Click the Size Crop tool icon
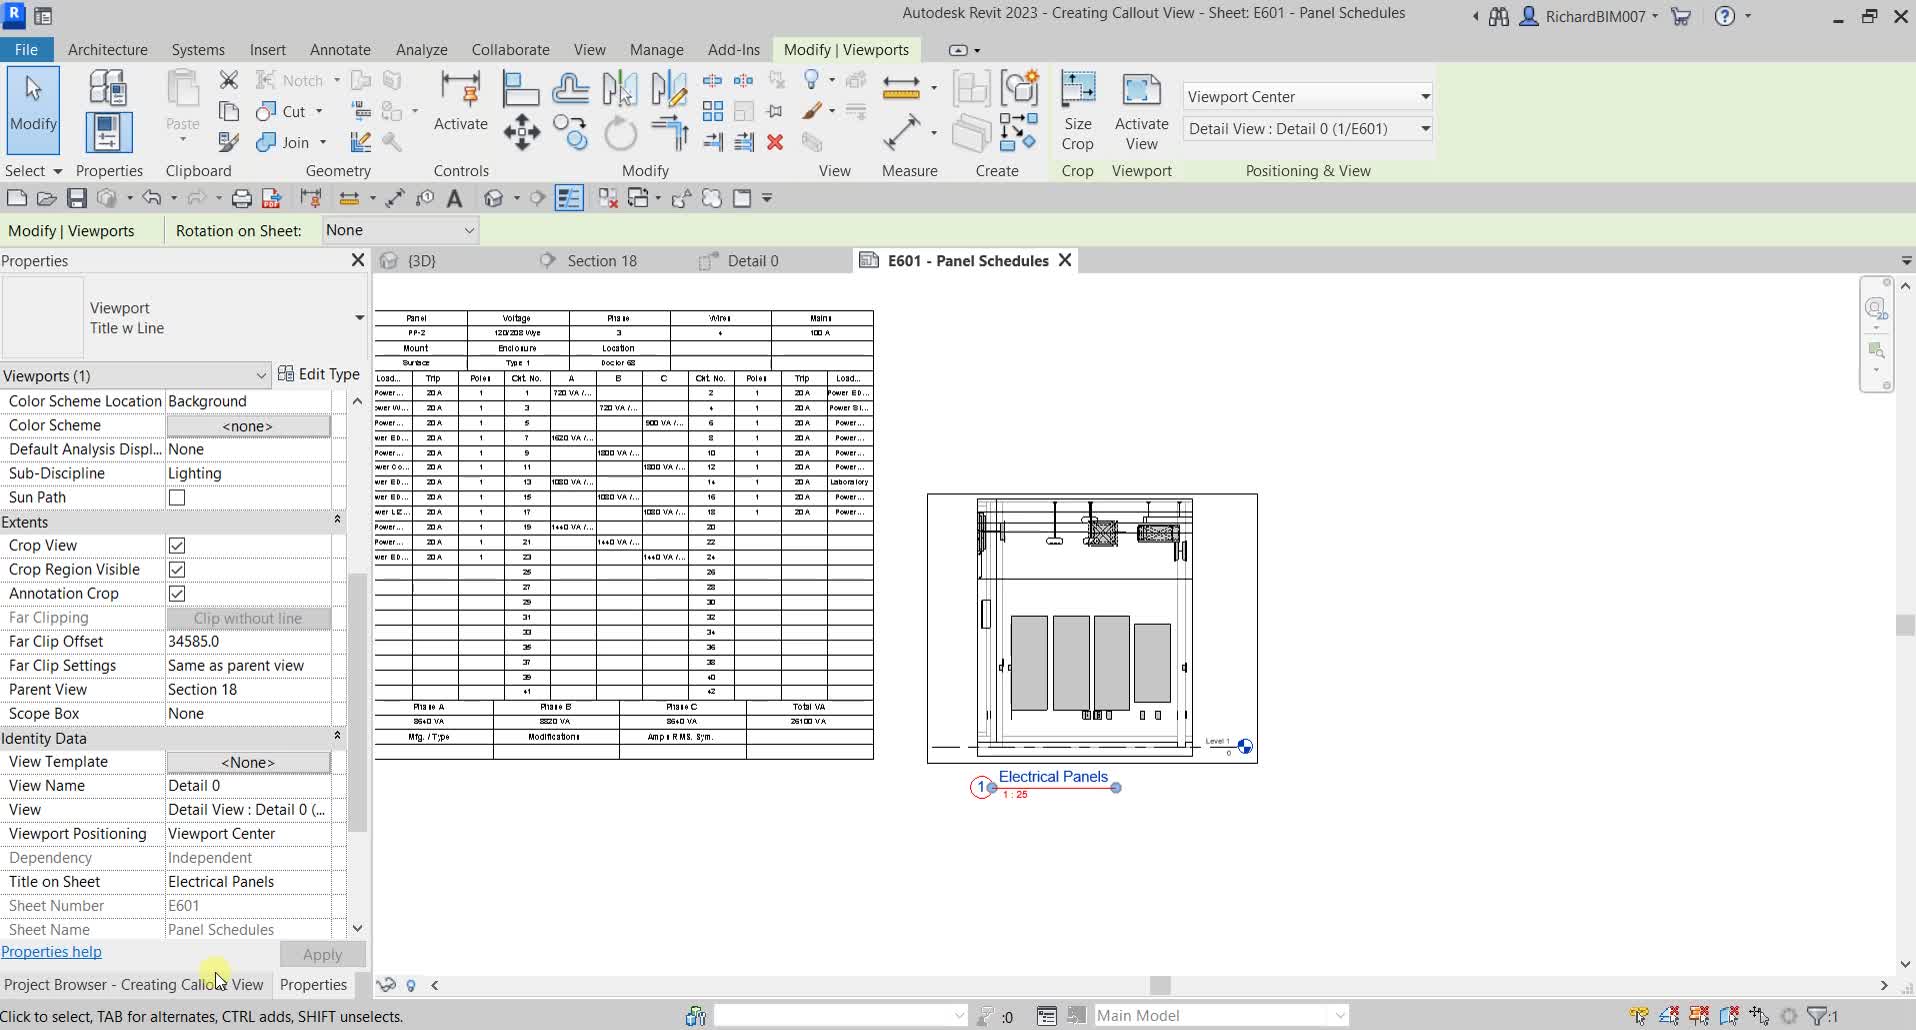Screen dimensions: 1916x1030 (x=1077, y=91)
